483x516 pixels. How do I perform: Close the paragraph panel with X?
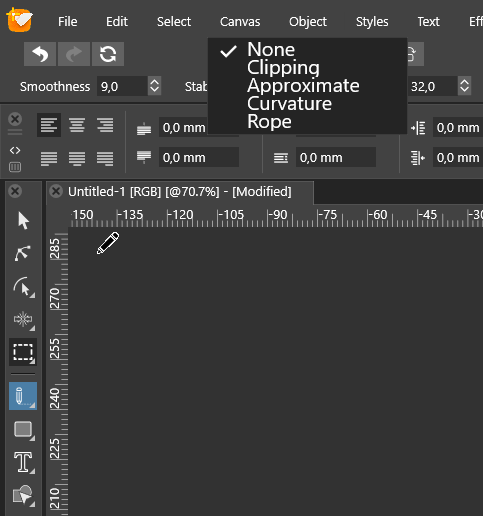tap(15, 119)
